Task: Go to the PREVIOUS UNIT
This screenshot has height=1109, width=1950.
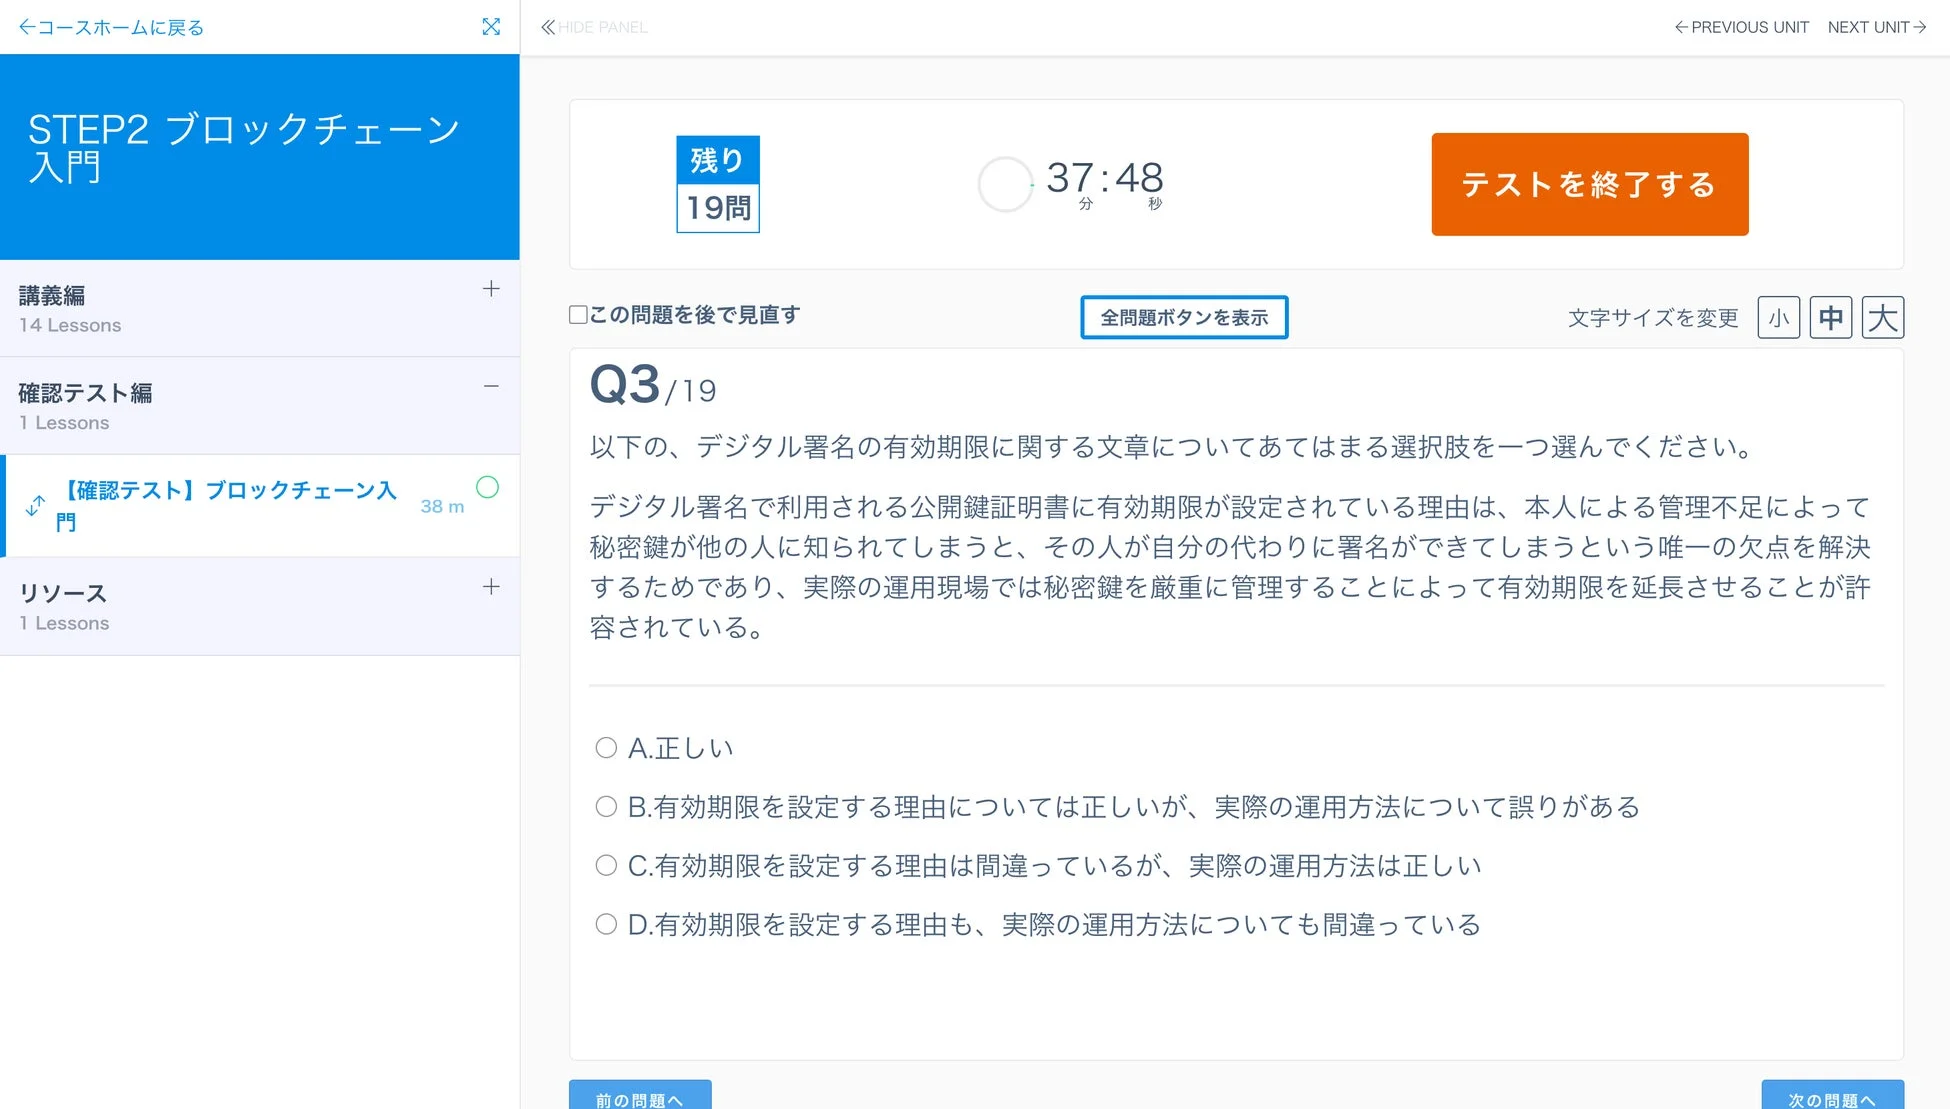Action: (1740, 27)
